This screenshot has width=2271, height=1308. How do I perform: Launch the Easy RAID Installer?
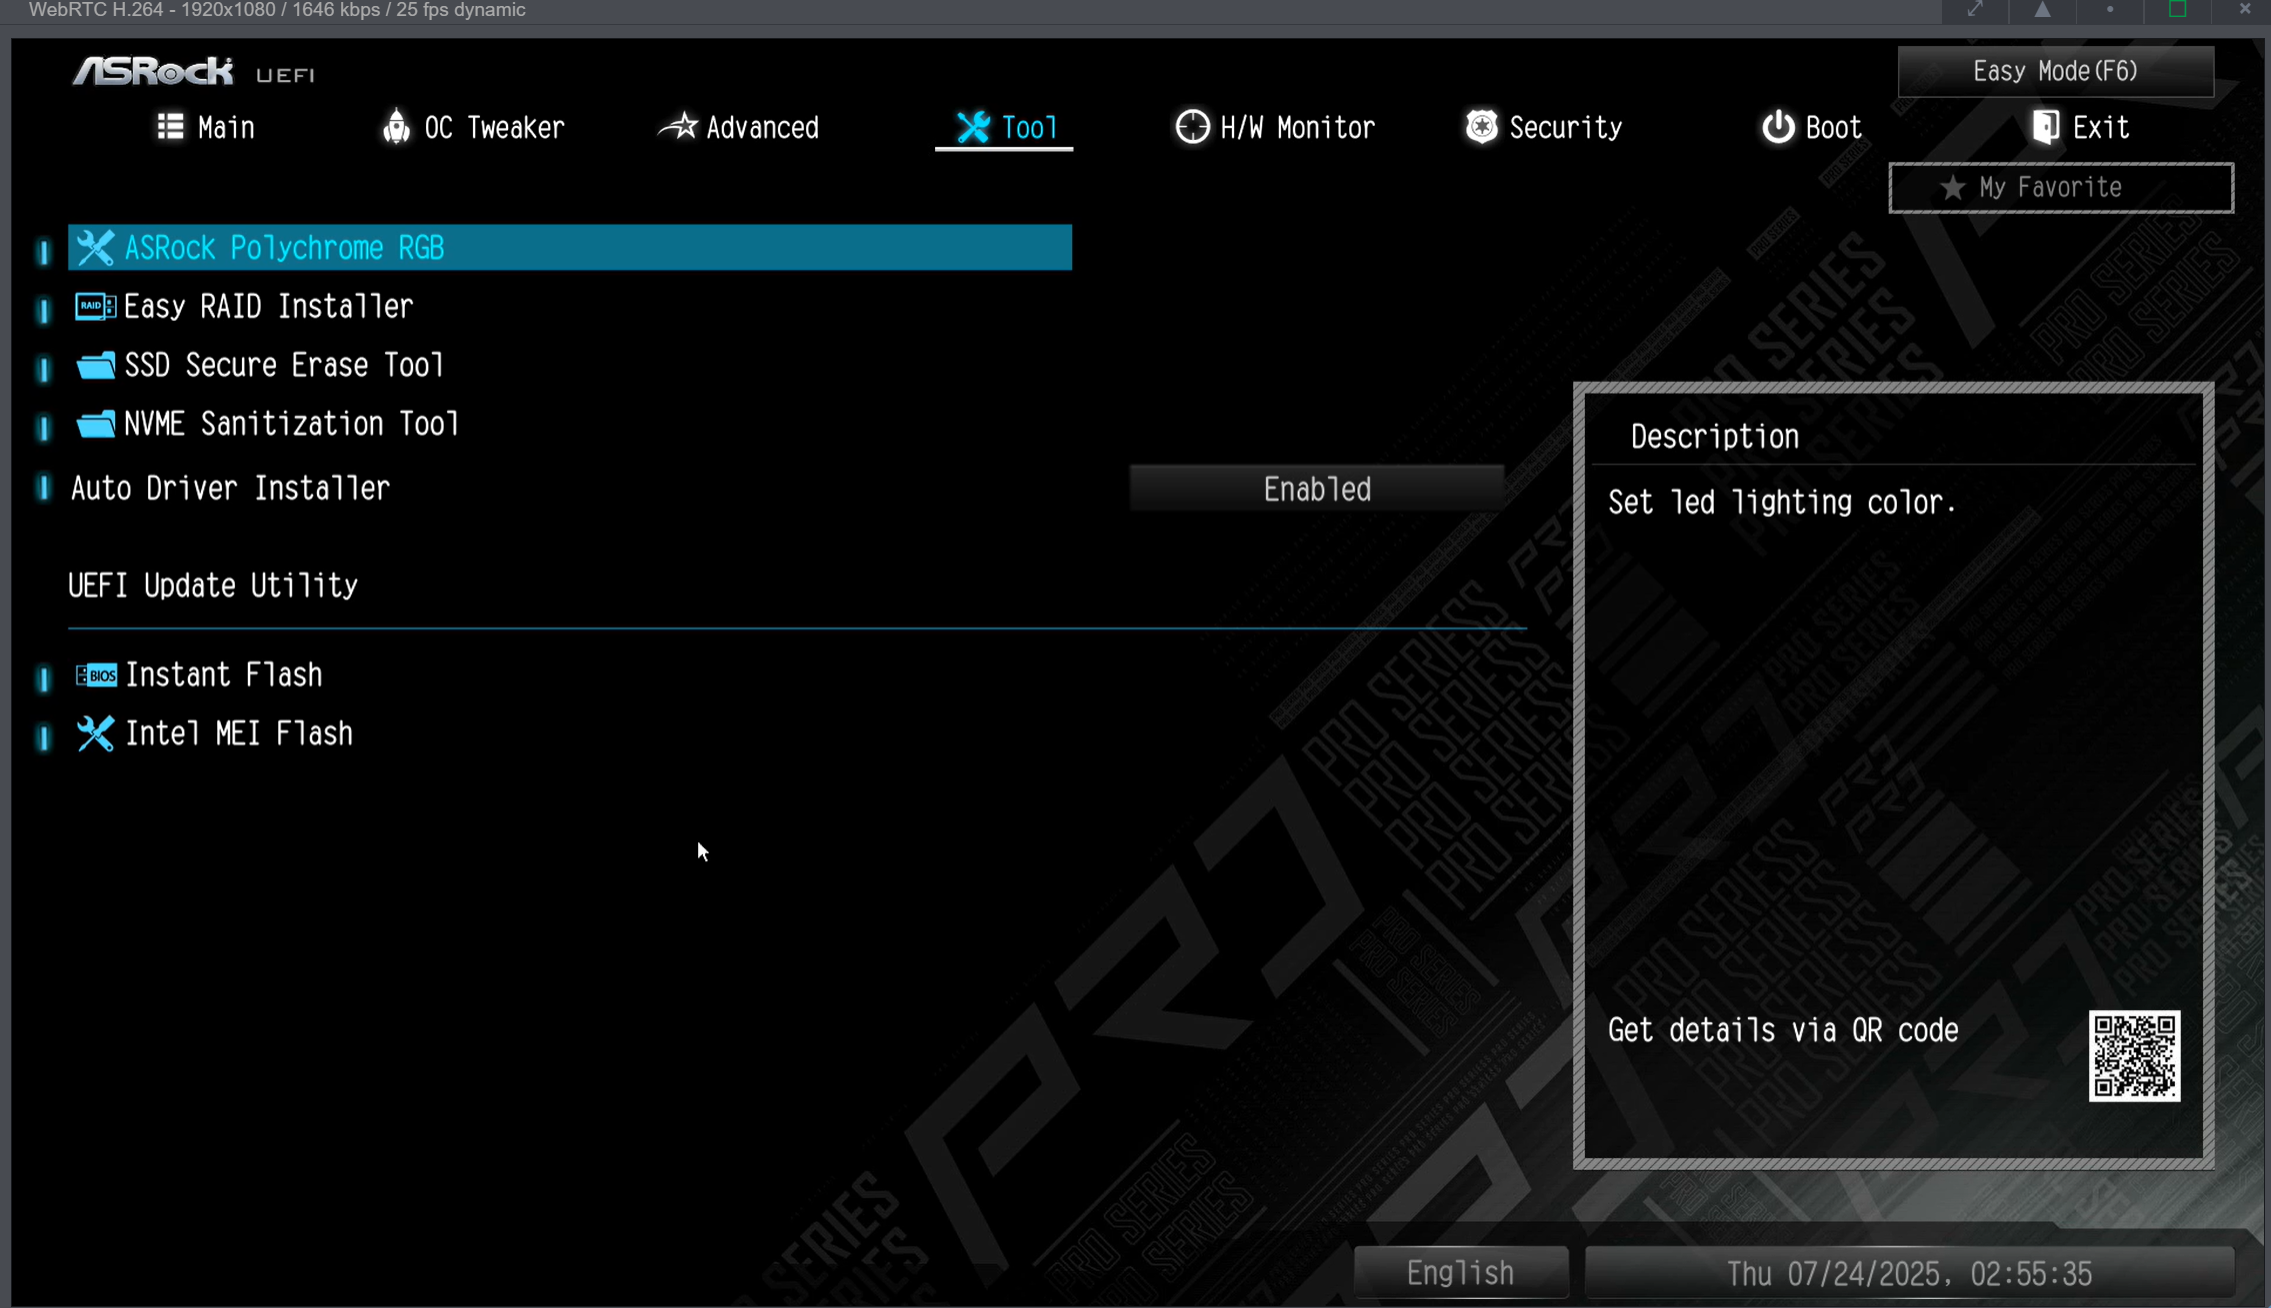268,306
